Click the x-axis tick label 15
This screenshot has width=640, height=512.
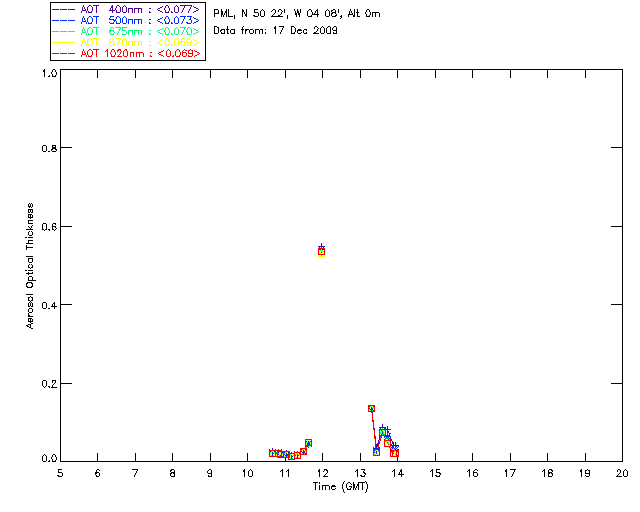click(435, 473)
